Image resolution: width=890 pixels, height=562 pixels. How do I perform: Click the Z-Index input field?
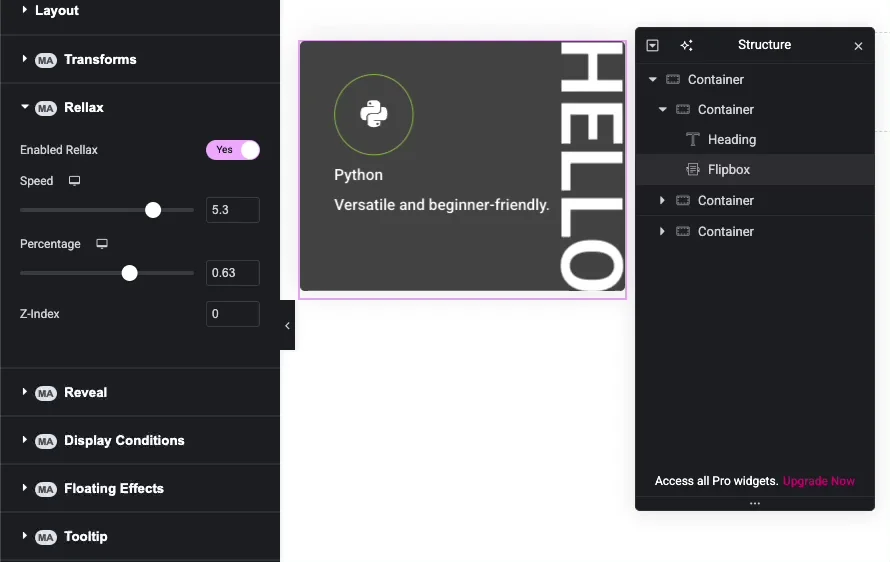(x=232, y=314)
